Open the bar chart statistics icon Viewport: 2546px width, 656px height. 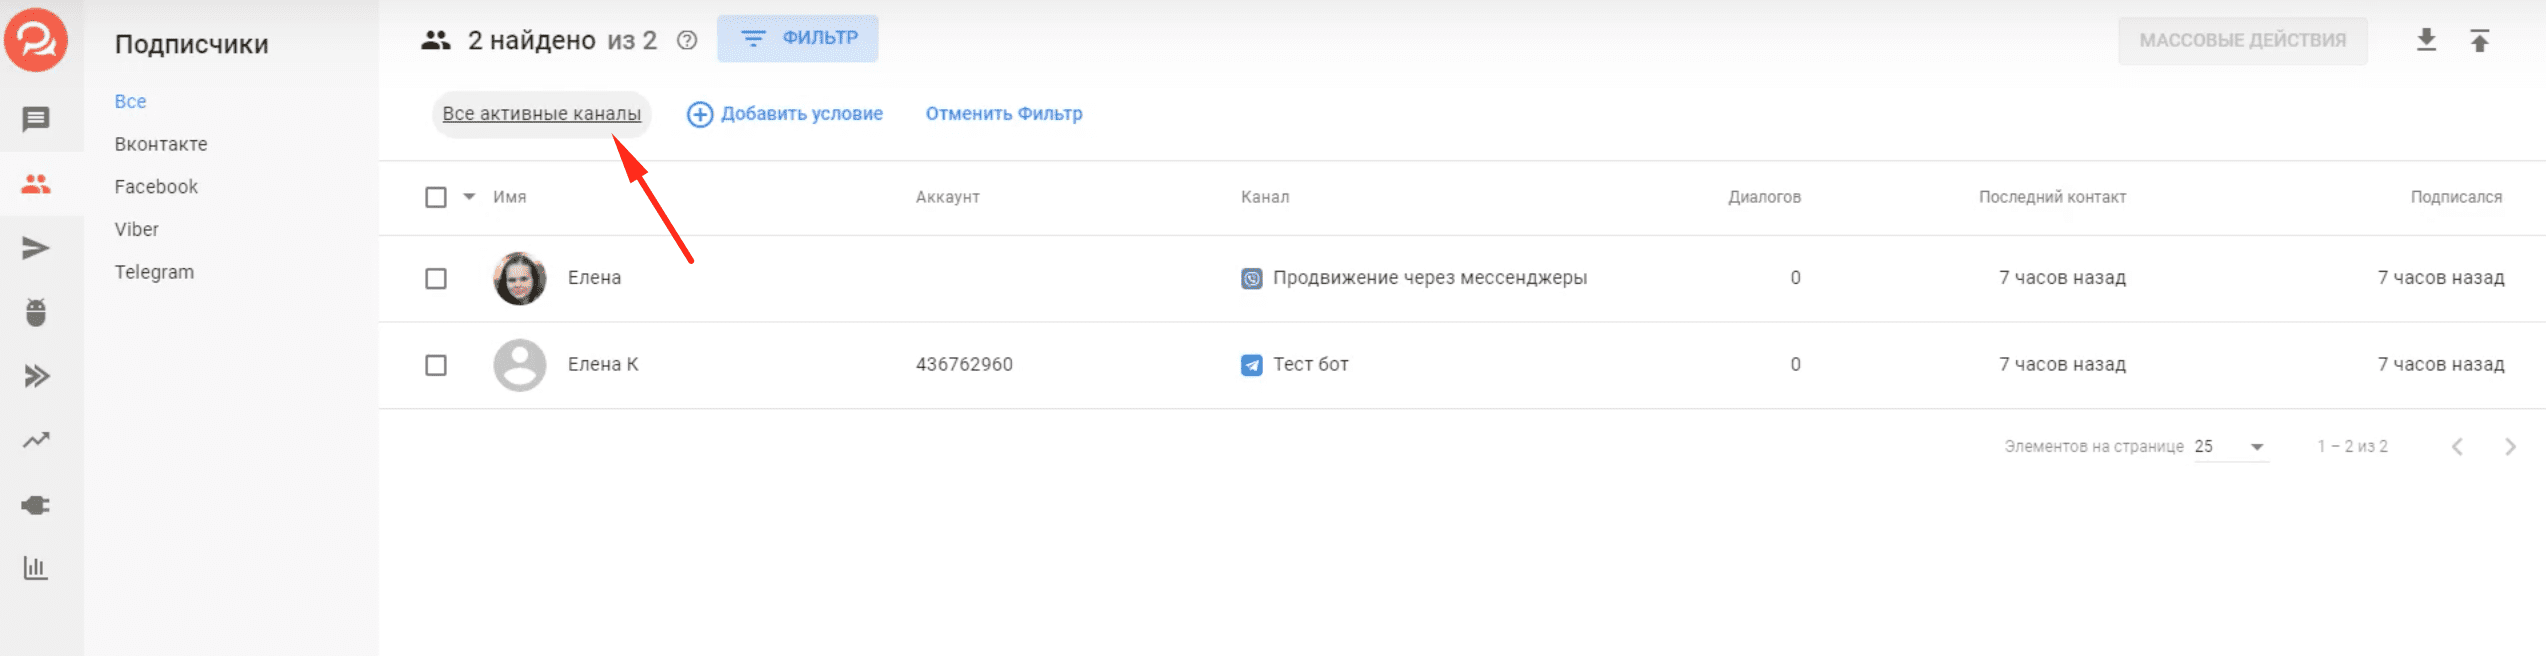[36, 568]
